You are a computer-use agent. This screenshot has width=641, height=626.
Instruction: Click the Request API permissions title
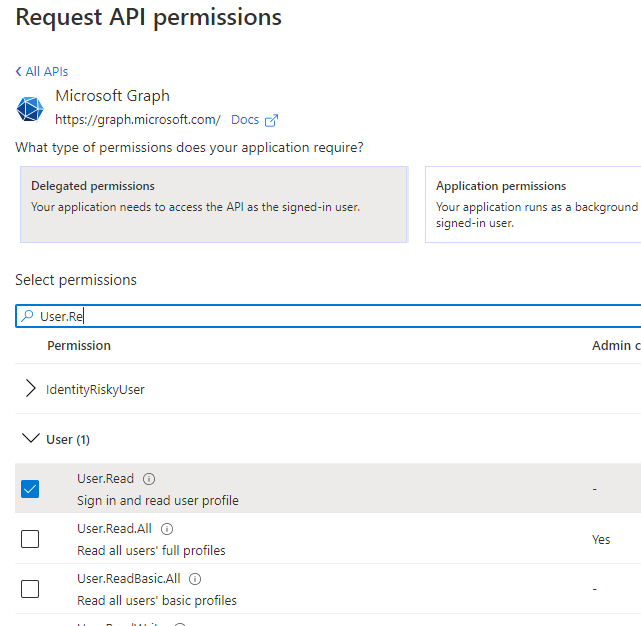coord(148,18)
